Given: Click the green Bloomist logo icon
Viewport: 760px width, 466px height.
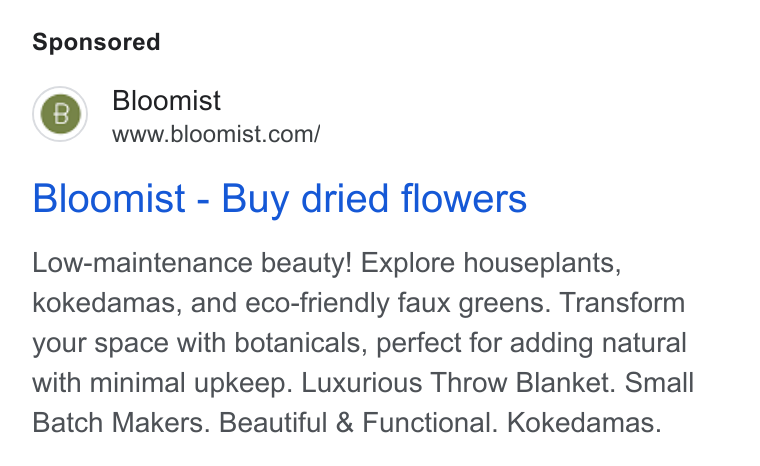Looking at the screenshot, I should (60, 114).
